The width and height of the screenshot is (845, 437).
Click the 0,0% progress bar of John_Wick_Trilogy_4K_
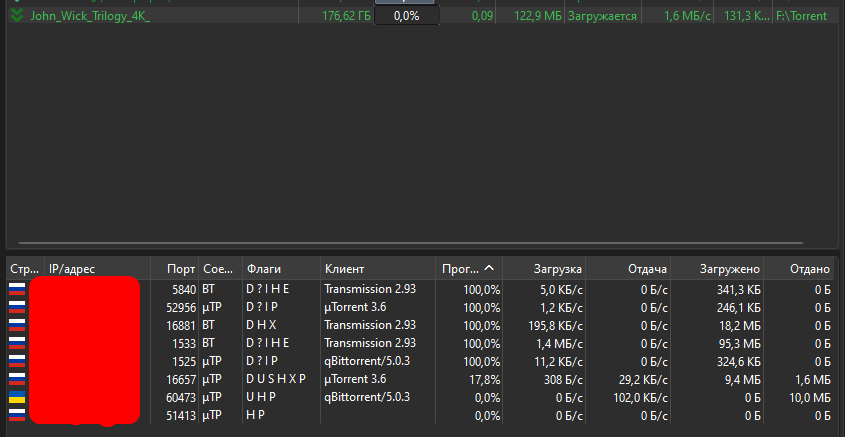pyautogui.click(x=406, y=17)
